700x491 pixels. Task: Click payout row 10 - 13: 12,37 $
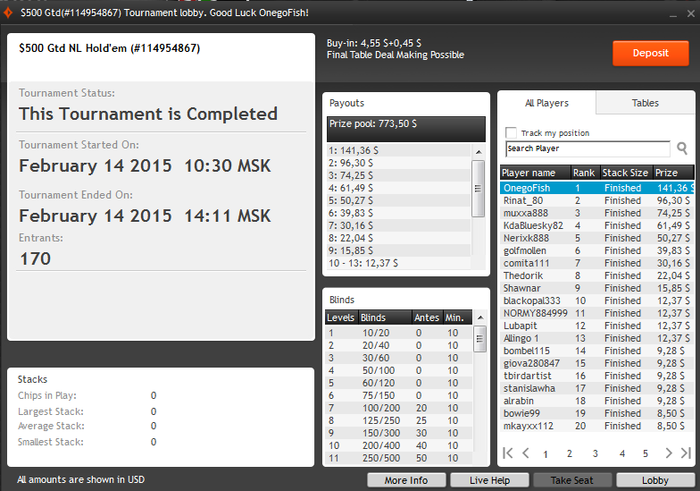coord(399,263)
